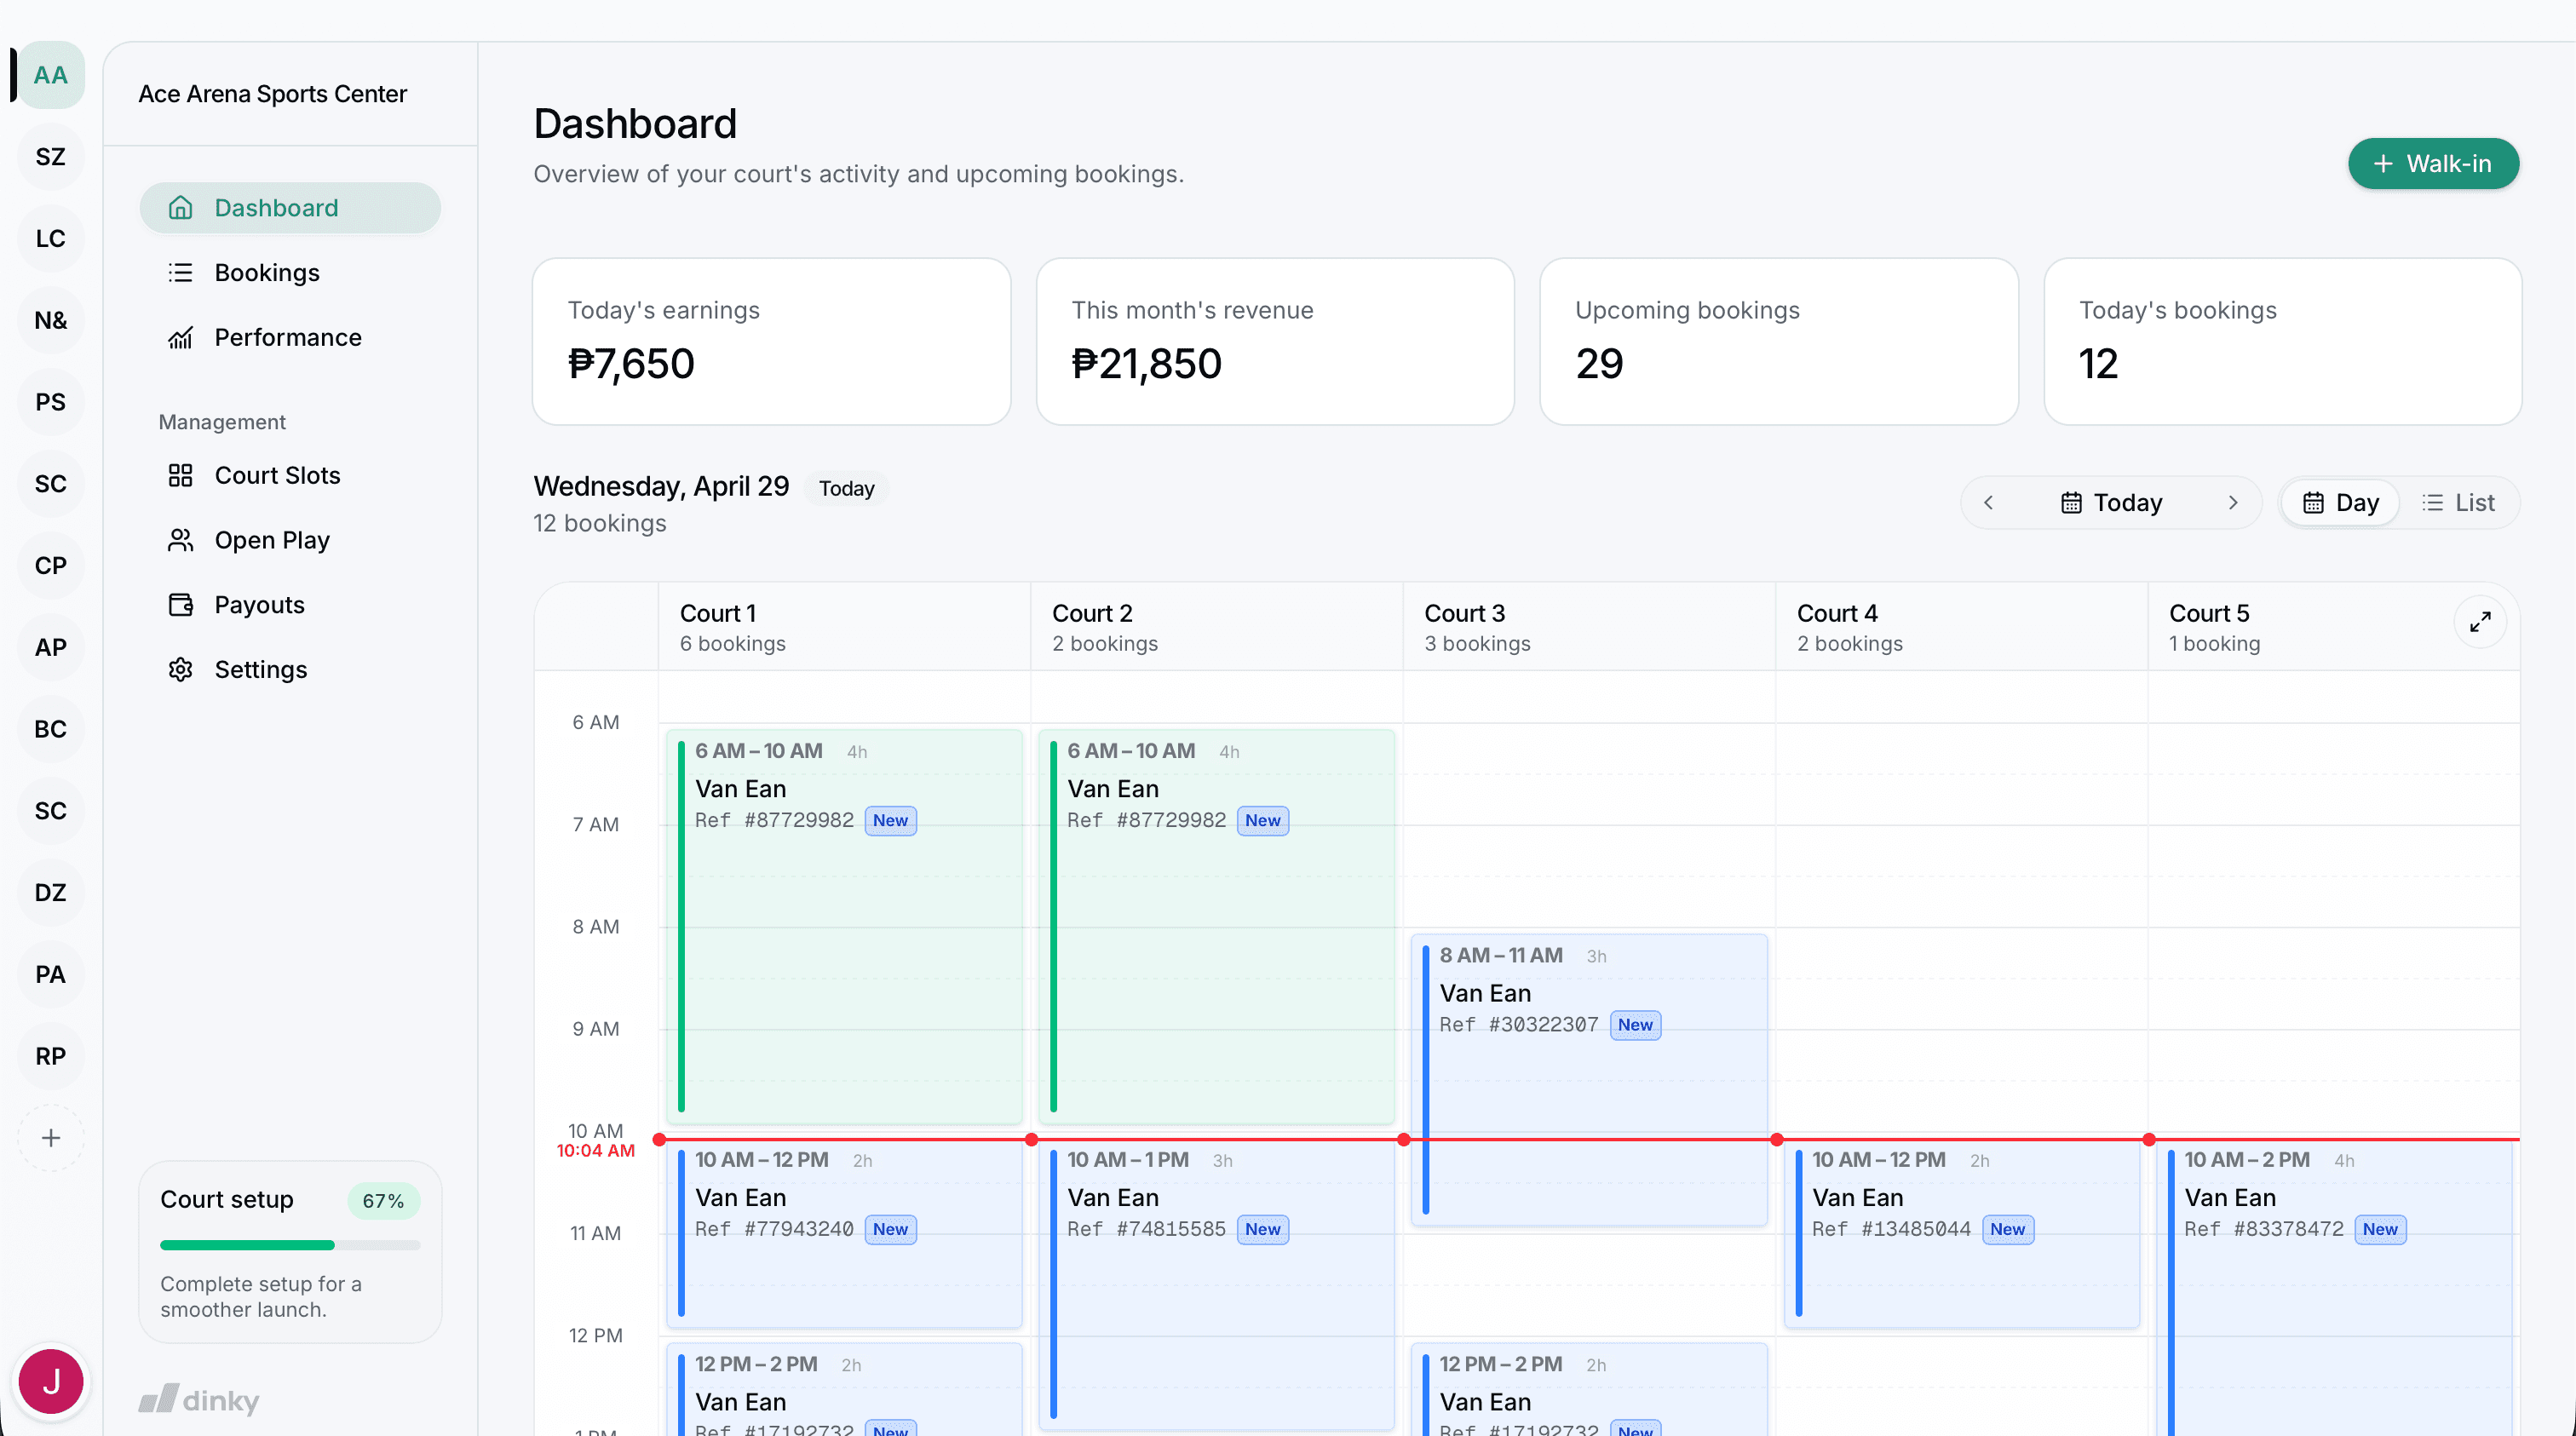The image size is (2576, 1436).
Task: Open Dashboard in the sidebar
Action: click(290, 208)
